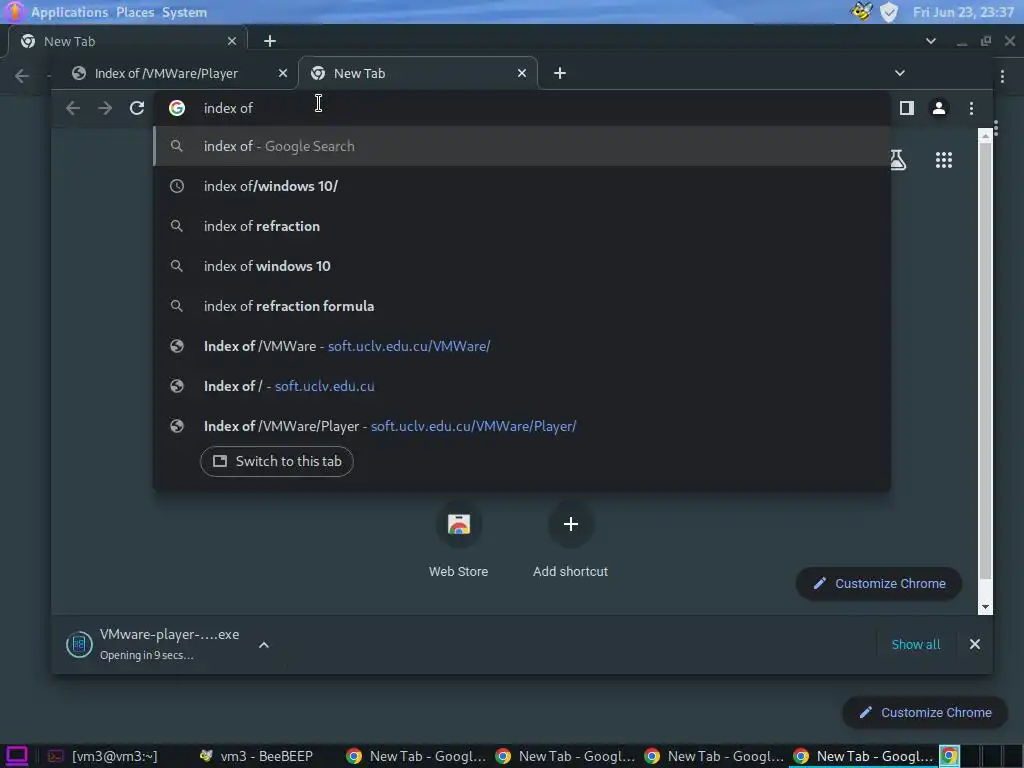Image resolution: width=1024 pixels, height=768 pixels.
Task: Open soft.uclv.edu.cu/VMWare/Player/ suggestion
Action: click(522, 426)
